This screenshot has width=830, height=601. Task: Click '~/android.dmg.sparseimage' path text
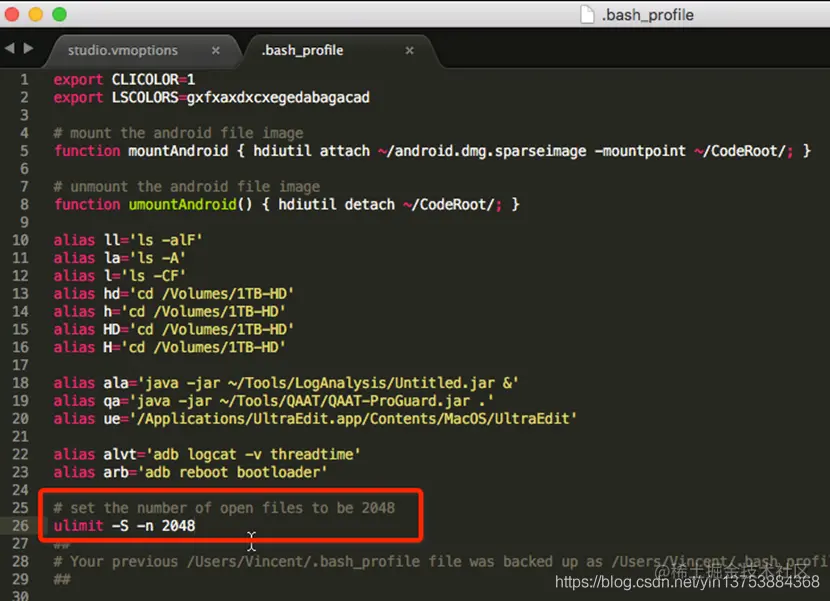(482, 151)
